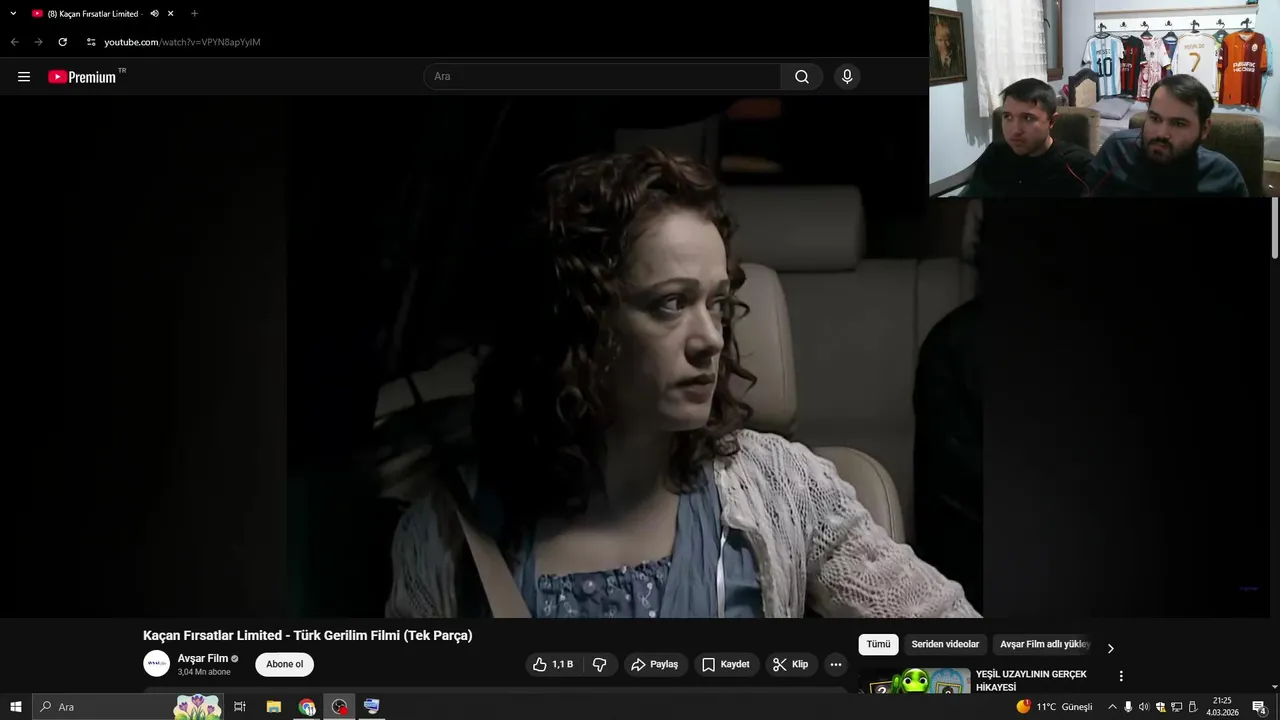Switch to Chrome on the taskbar
The image size is (1280, 720).
pyautogui.click(x=307, y=707)
